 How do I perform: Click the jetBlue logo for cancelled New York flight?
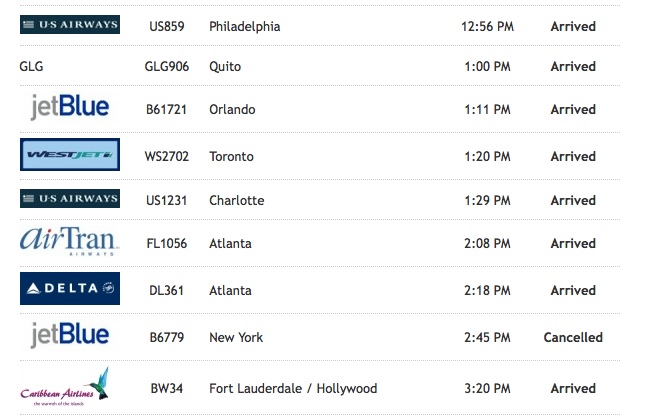pos(70,336)
